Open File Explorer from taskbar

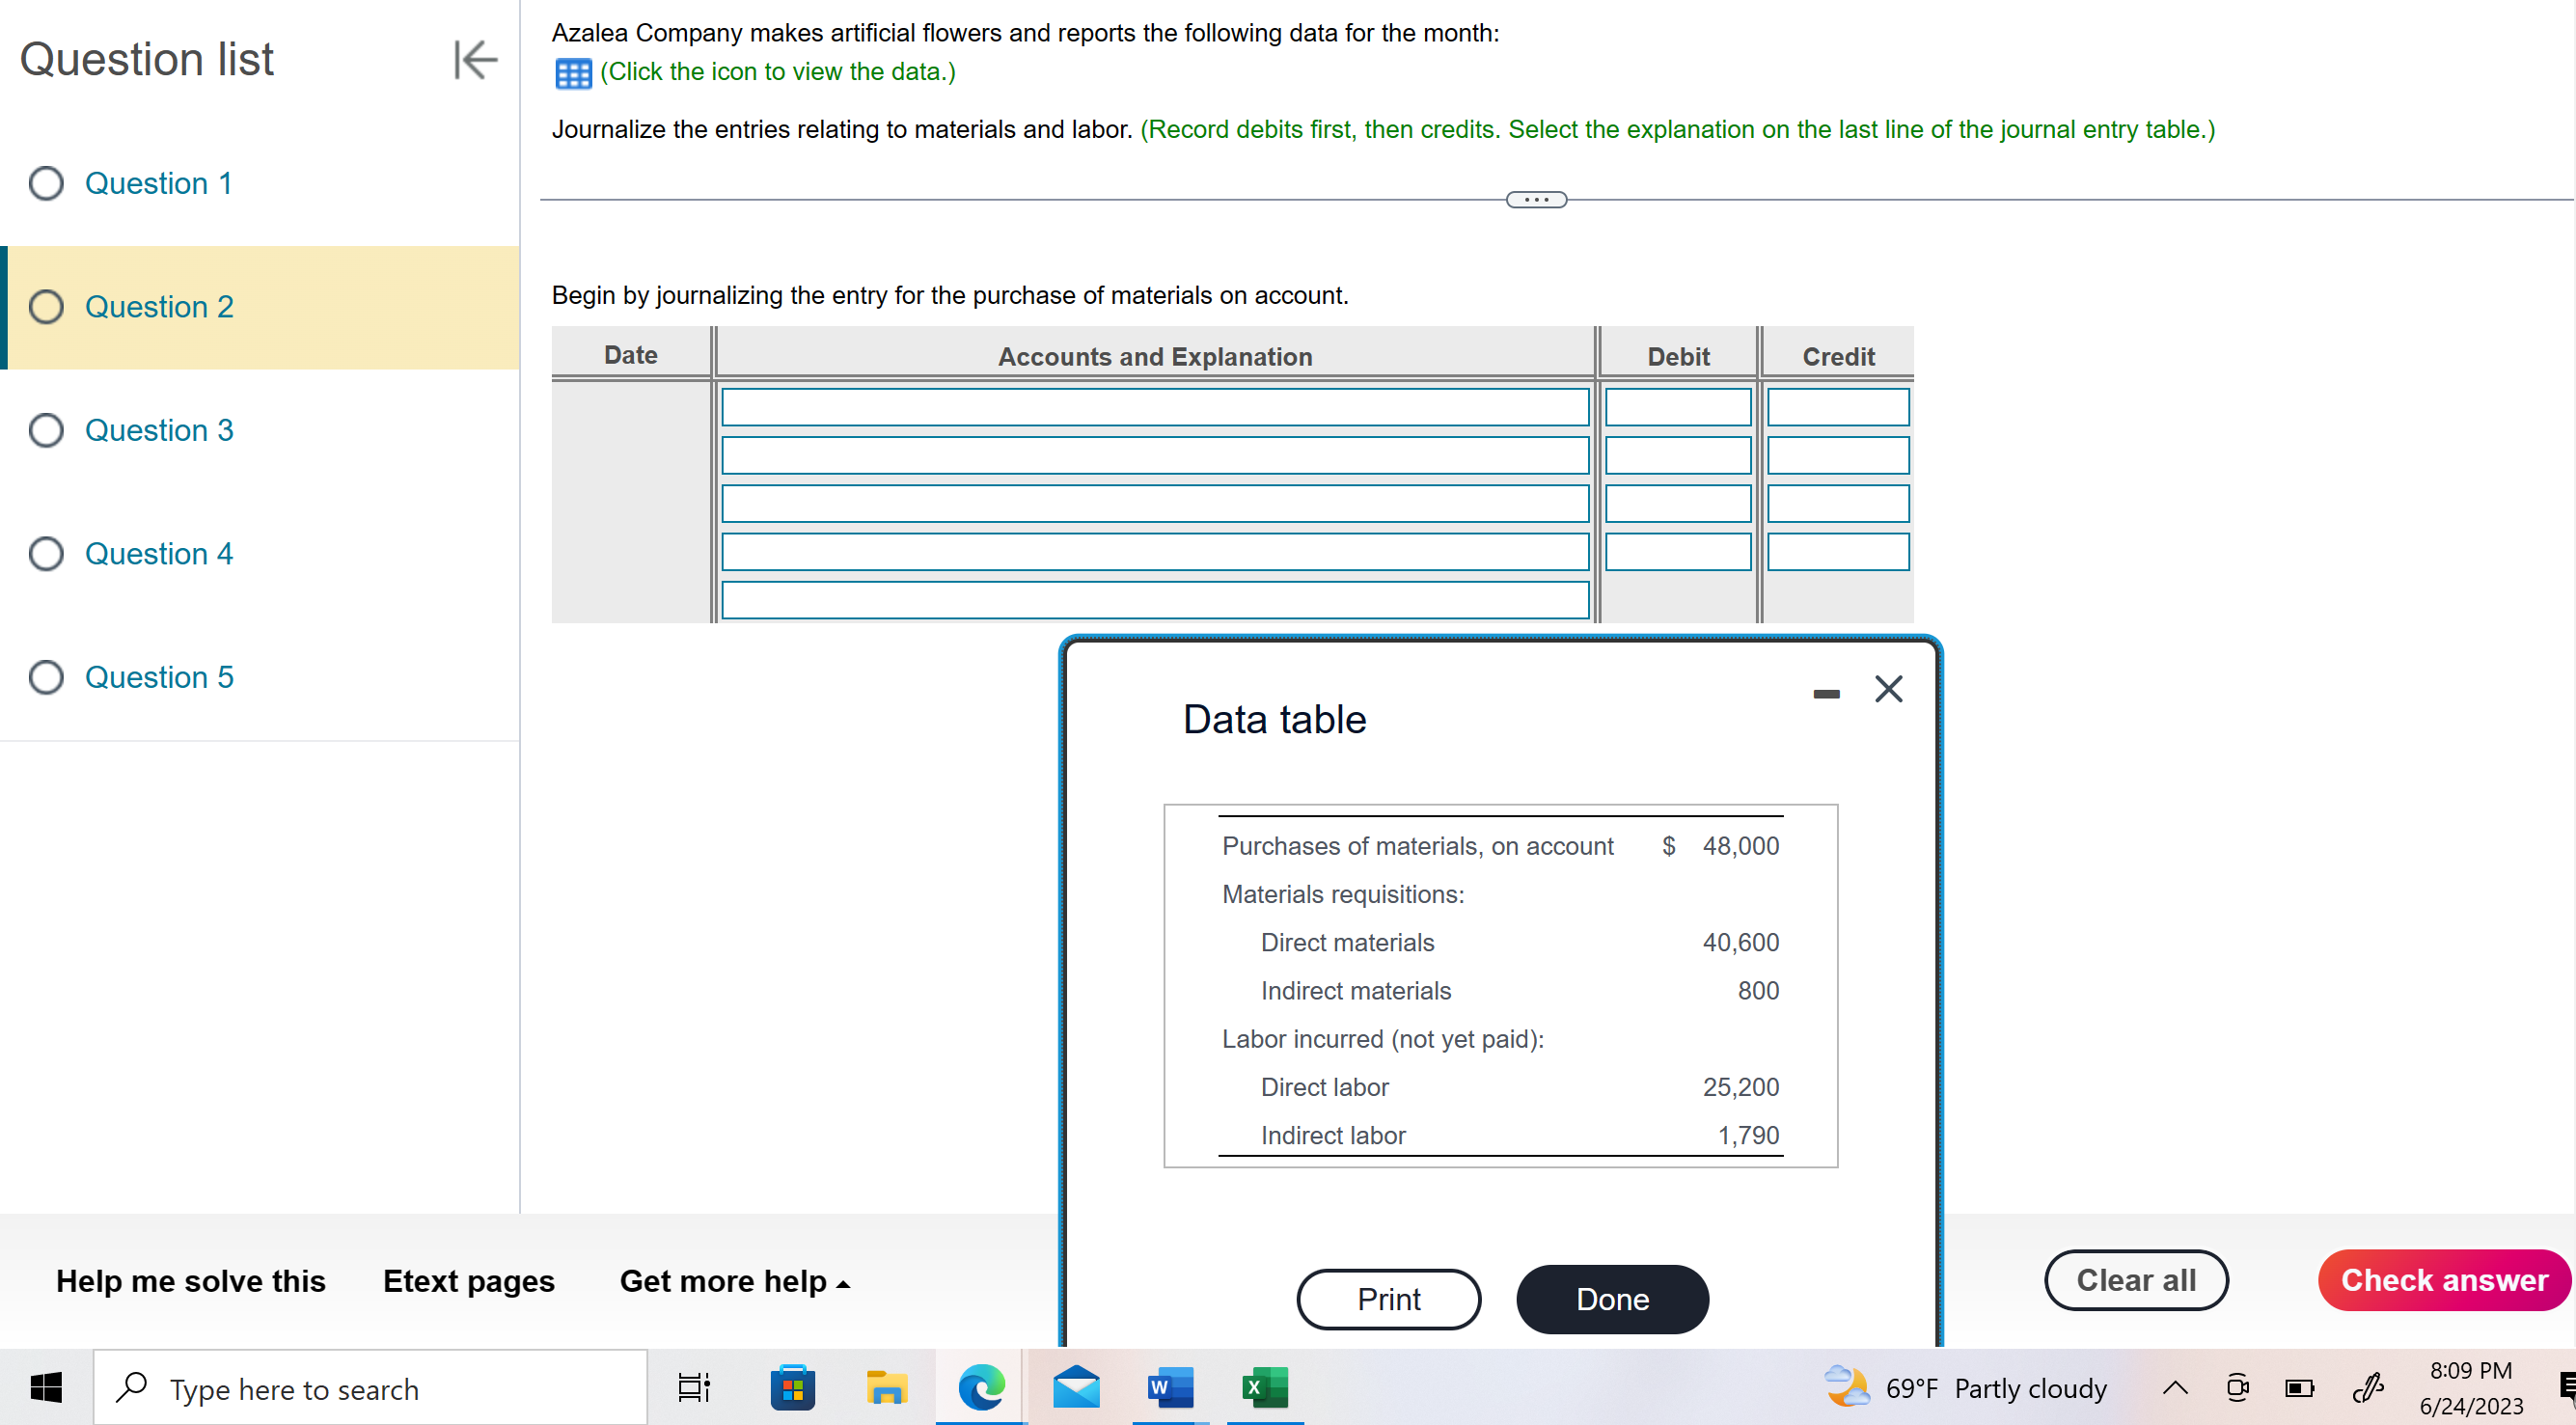point(886,1388)
